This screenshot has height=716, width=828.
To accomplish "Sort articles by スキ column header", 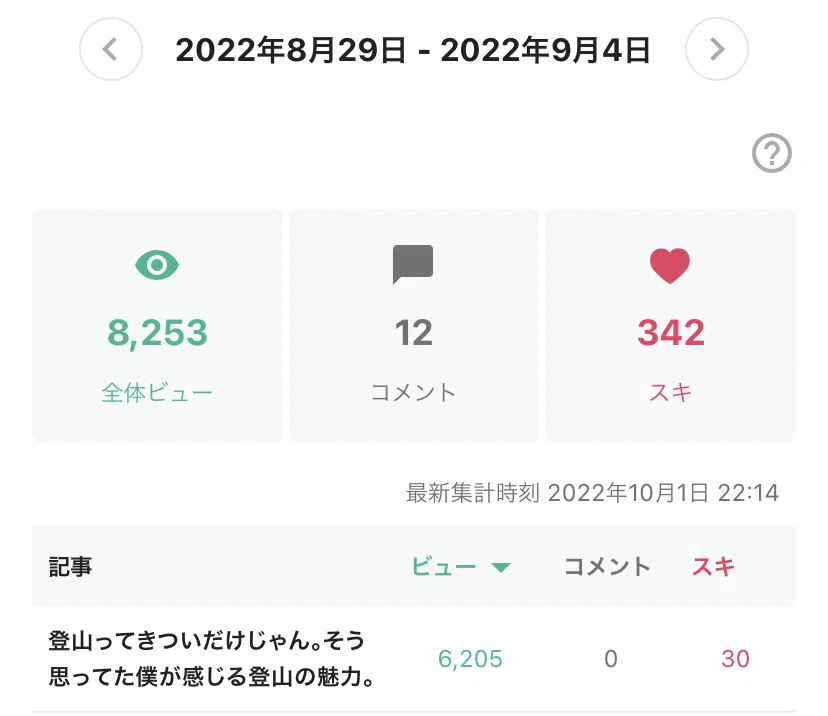I will (713, 567).
